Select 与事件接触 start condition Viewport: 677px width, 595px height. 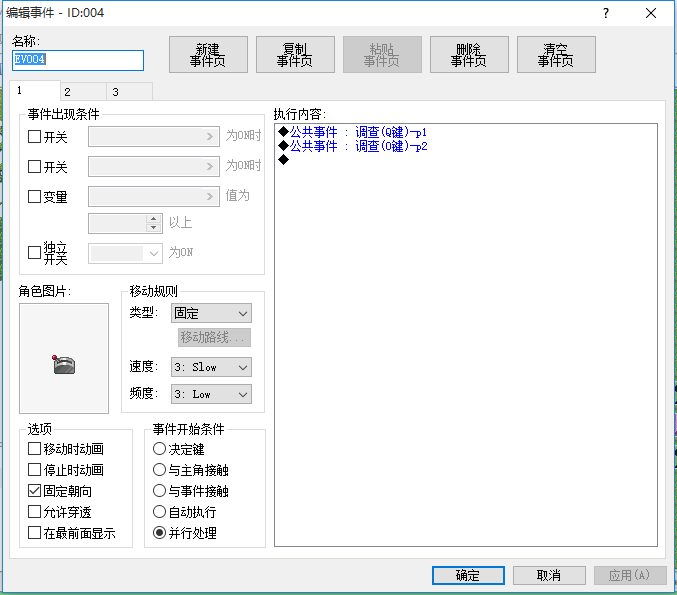(159, 491)
